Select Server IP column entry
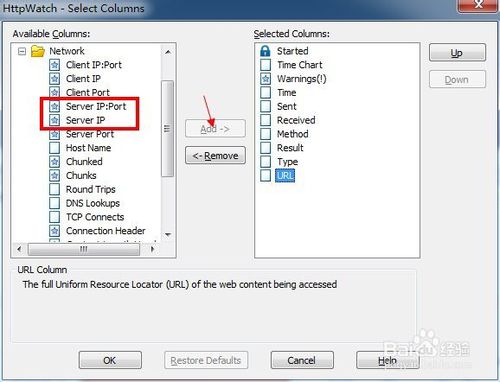The image size is (500, 382). (x=86, y=120)
